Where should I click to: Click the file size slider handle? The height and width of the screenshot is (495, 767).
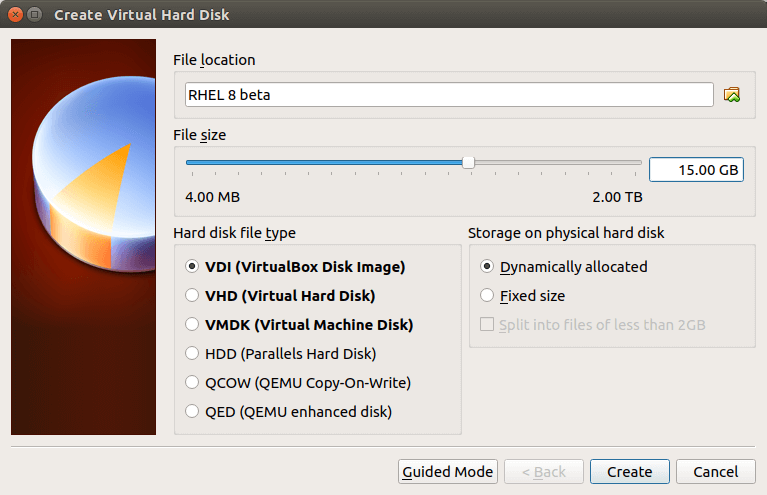coord(468,163)
